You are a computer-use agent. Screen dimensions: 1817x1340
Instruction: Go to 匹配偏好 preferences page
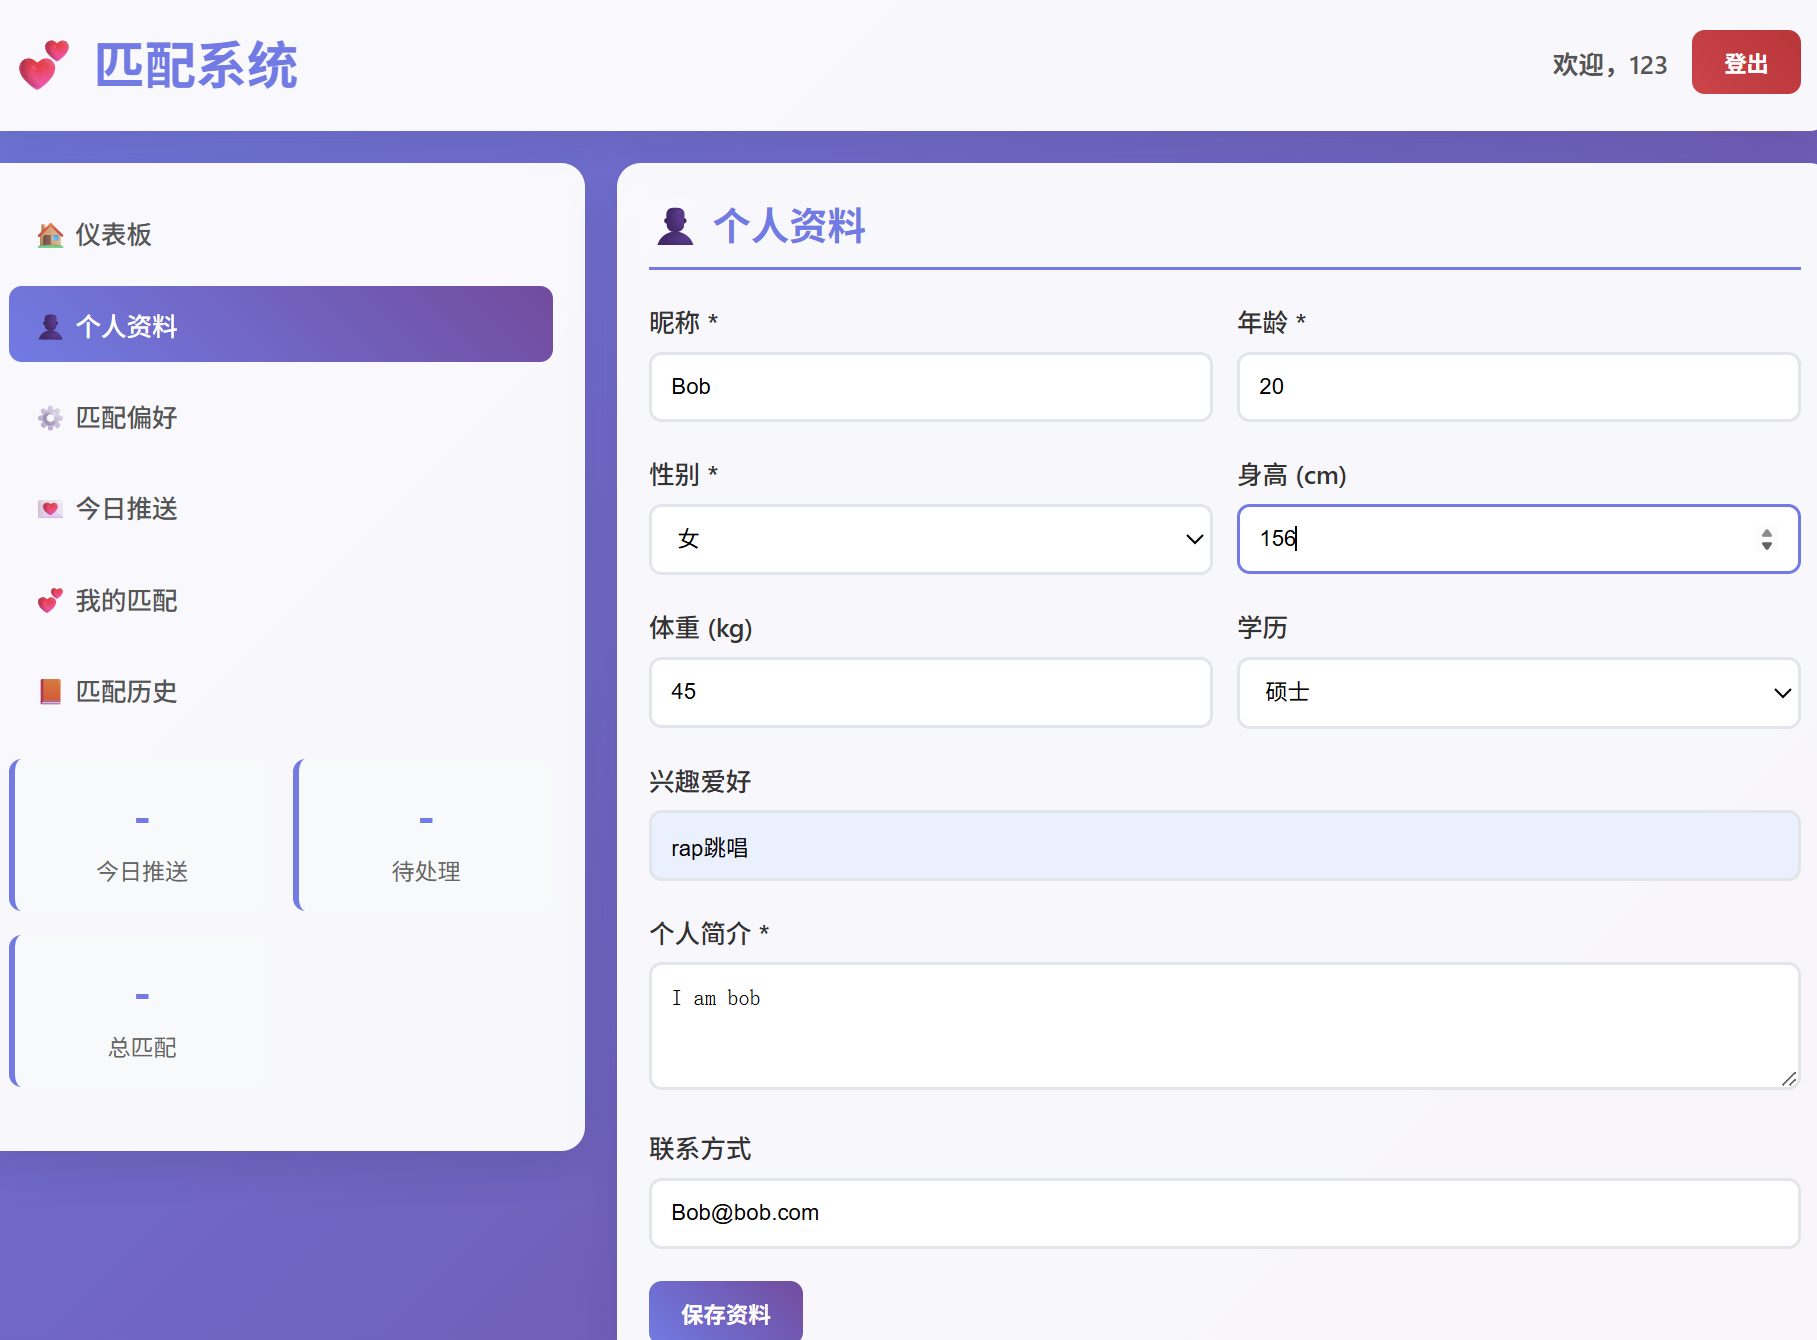click(281, 417)
